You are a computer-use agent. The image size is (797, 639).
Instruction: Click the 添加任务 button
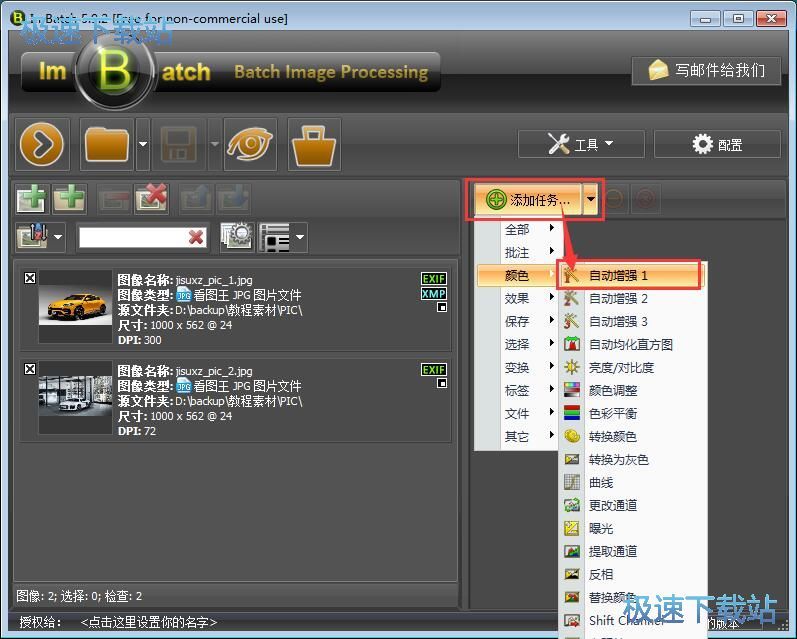pyautogui.click(x=529, y=199)
